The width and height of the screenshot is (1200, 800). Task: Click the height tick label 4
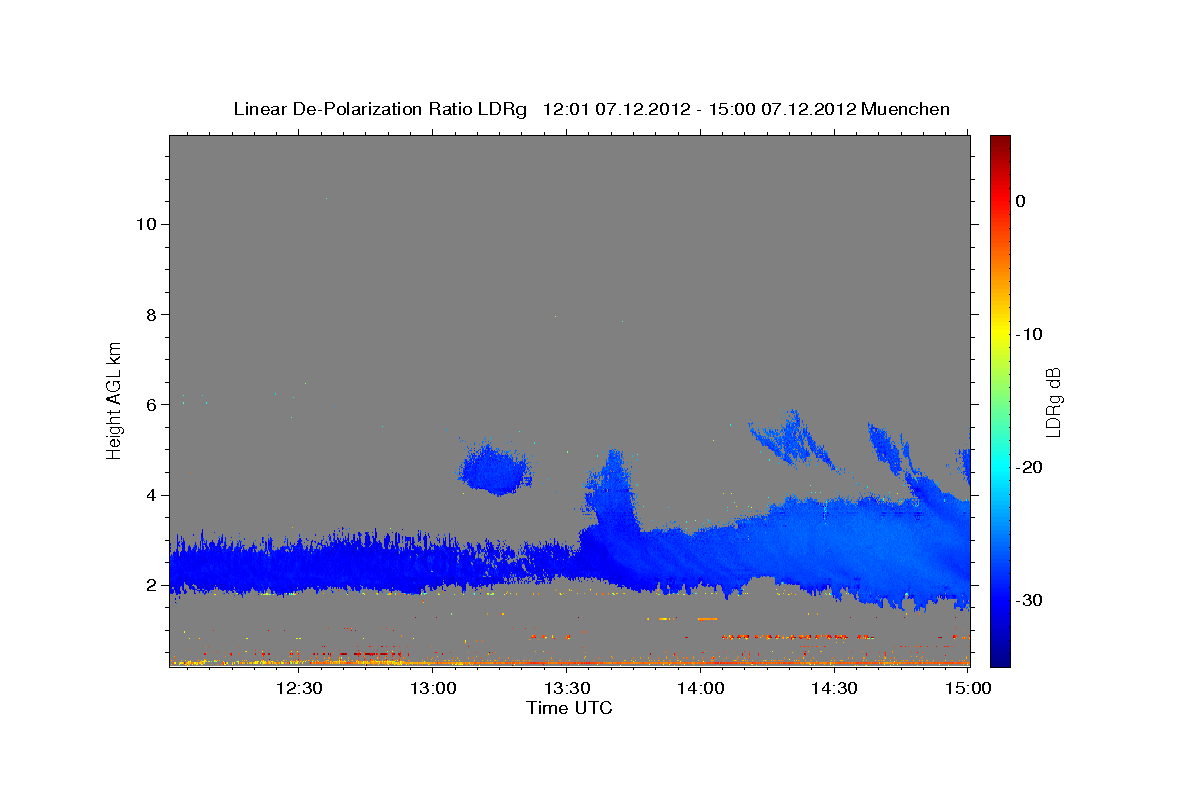coord(152,495)
